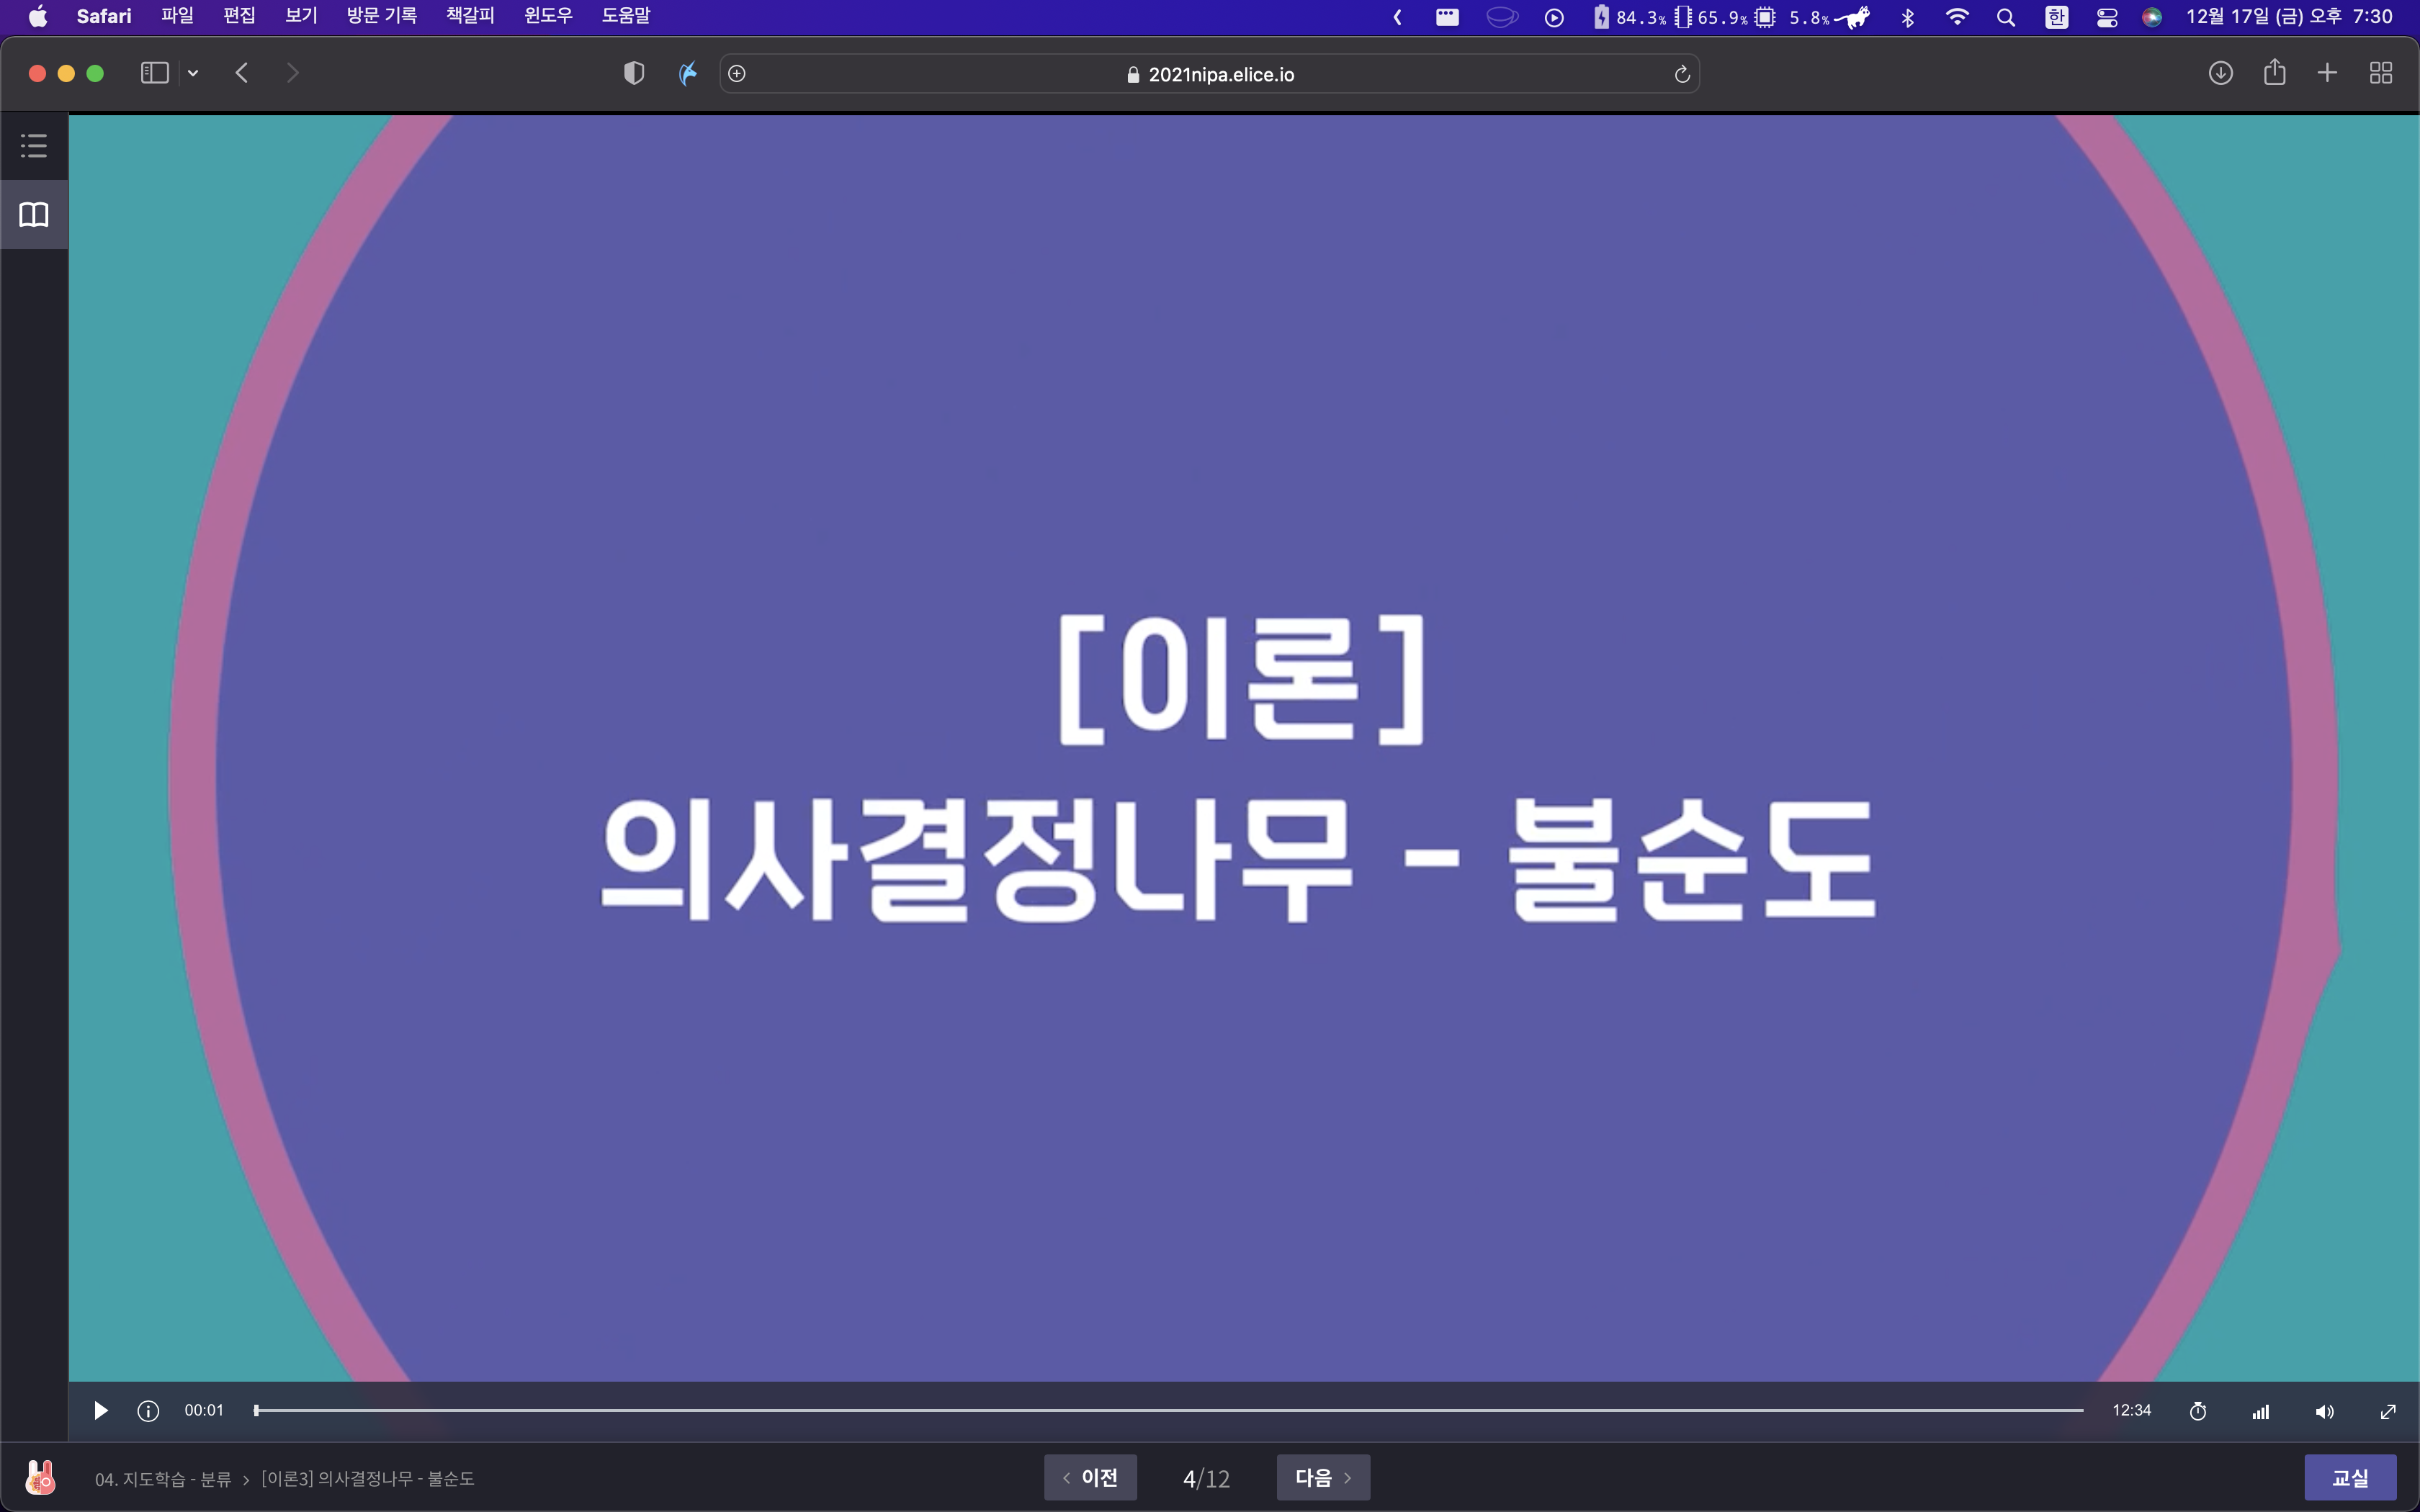The image size is (2420, 1512).
Task: Open the 파일 menu
Action: (177, 17)
